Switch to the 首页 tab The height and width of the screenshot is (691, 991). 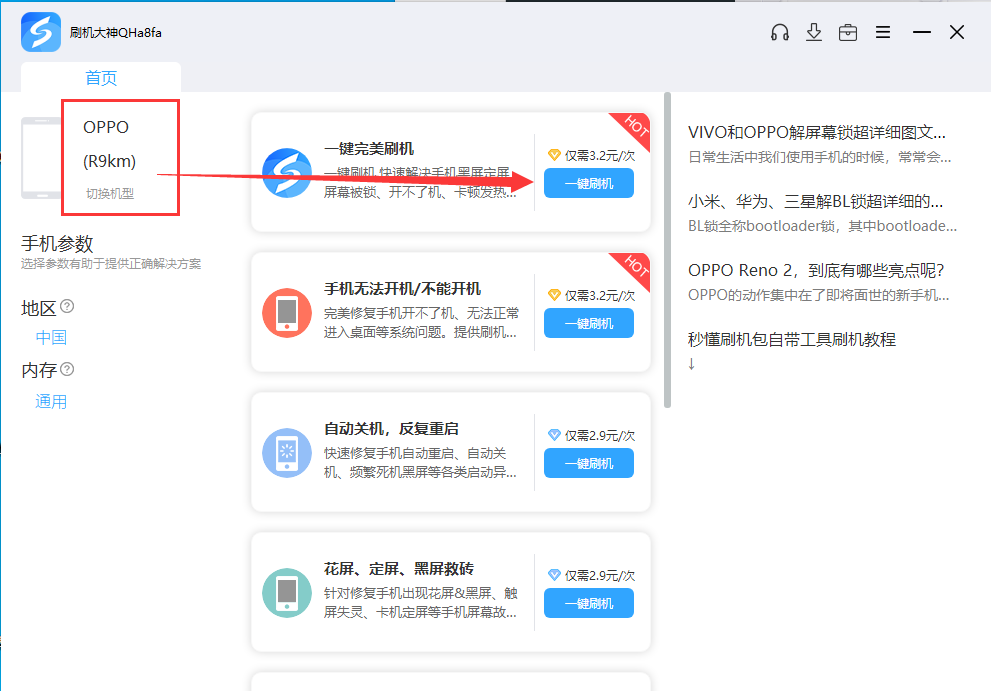tap(101, 78)
